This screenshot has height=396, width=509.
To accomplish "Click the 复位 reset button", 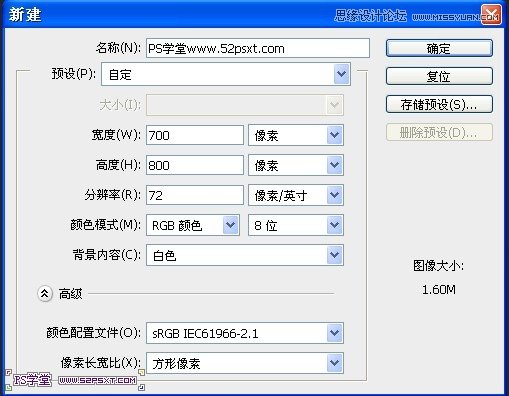I will (439, 76).
